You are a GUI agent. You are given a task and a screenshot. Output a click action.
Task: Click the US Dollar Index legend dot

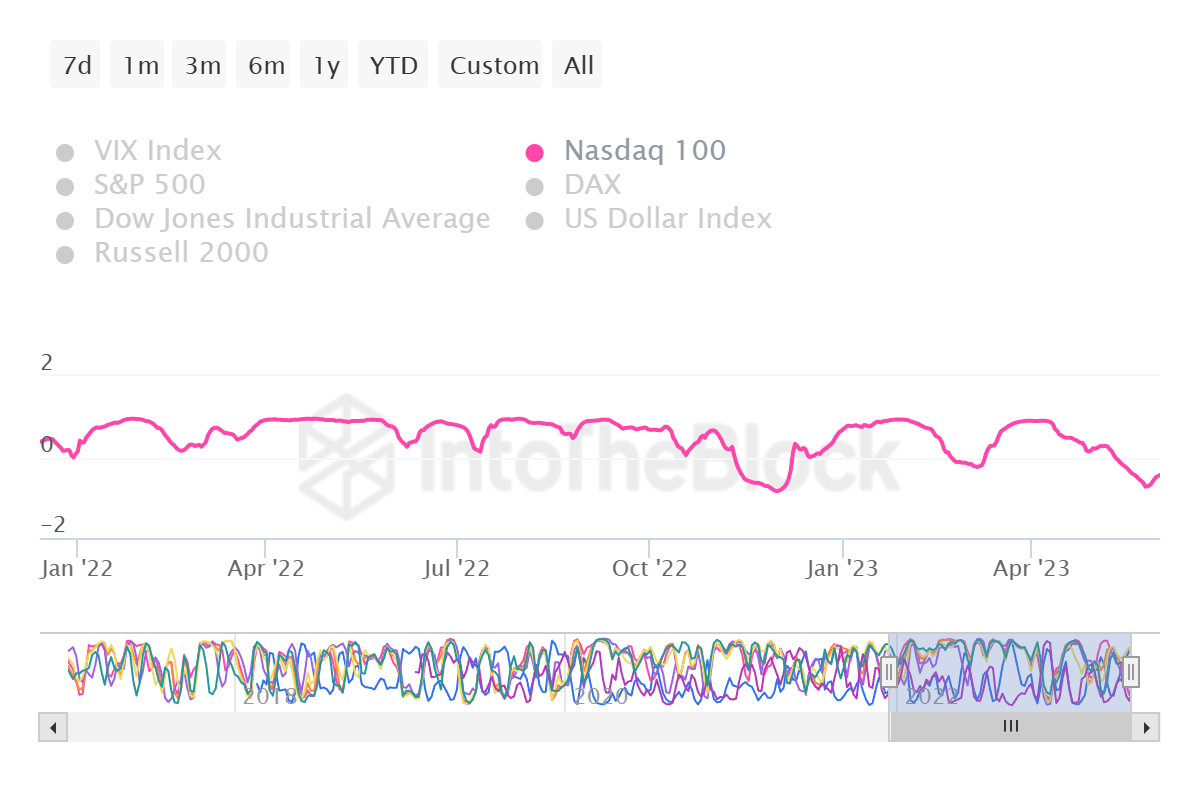(535, 219)
